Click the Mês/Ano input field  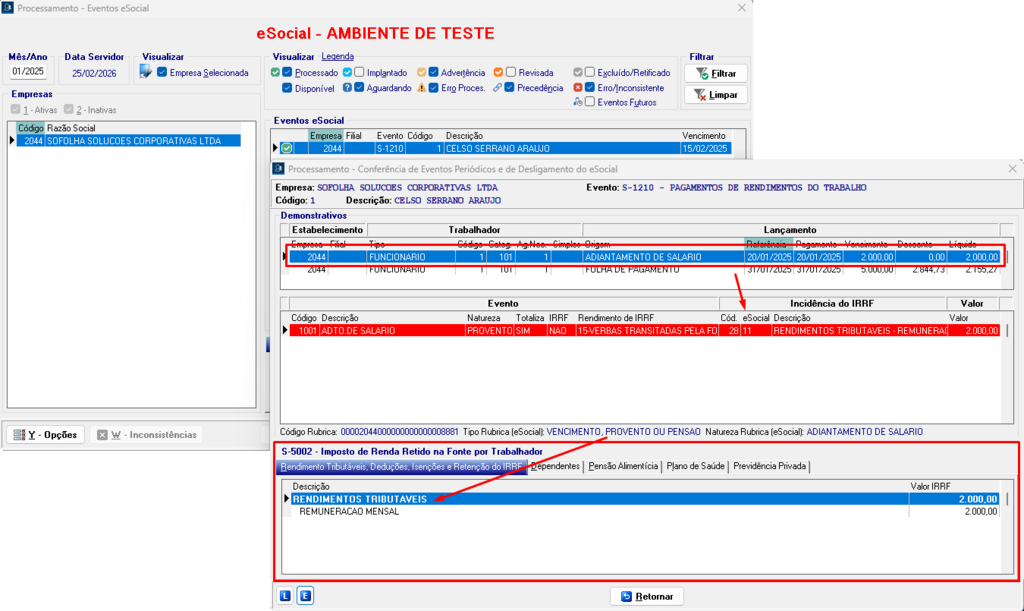click(29, 72)
